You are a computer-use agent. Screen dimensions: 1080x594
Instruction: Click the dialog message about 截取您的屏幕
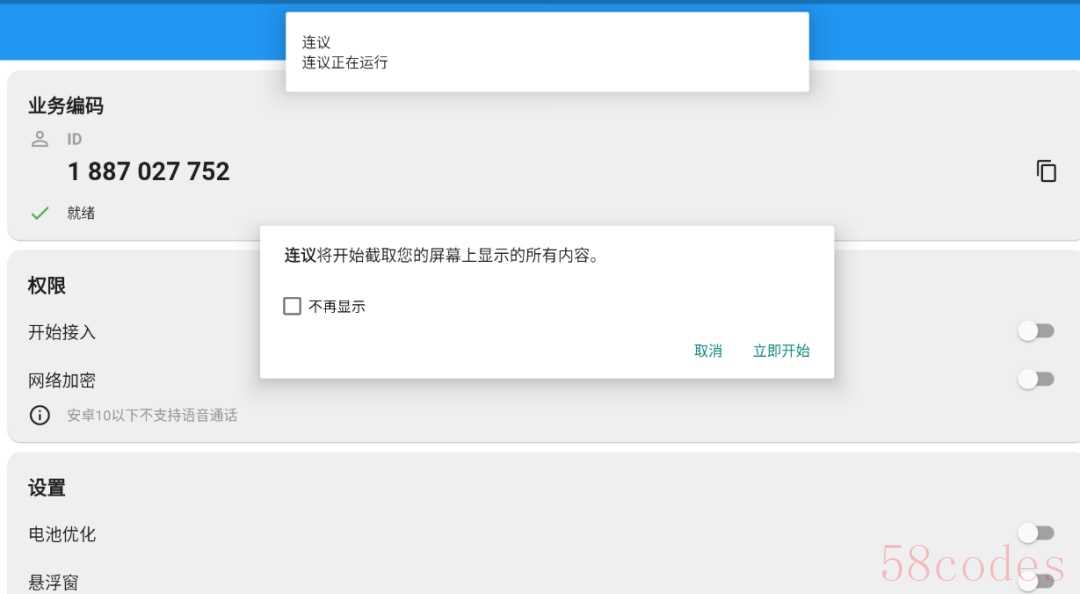[442, 256]
